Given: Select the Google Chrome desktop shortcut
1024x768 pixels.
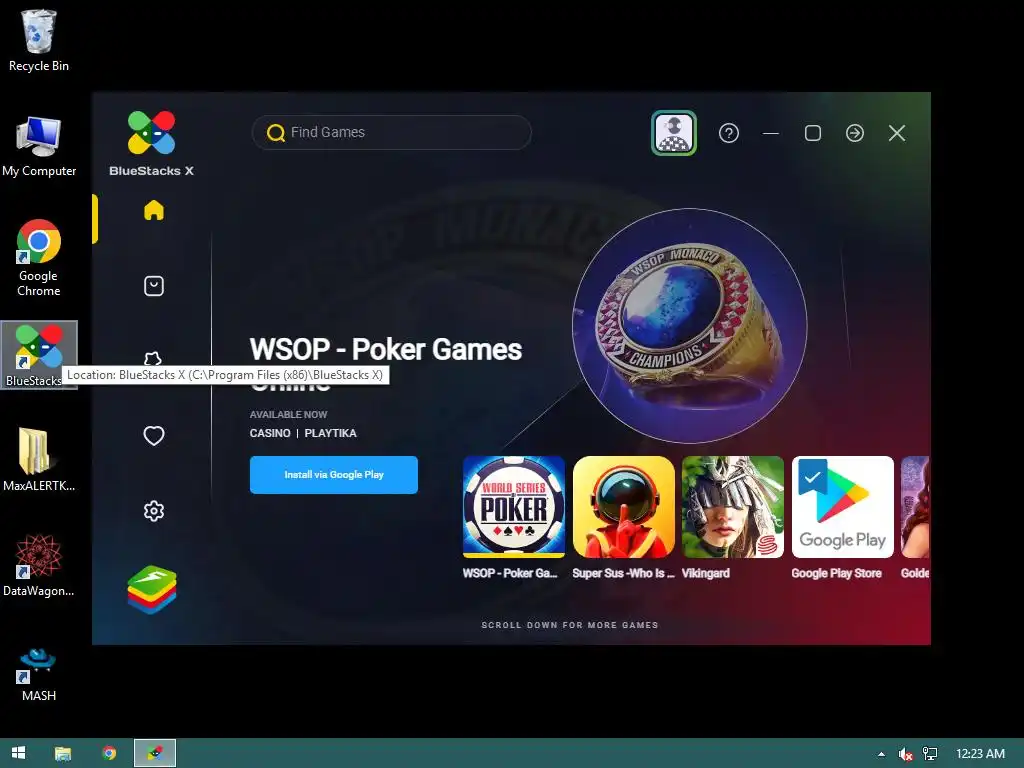Looking at the screenshot, I should [x=39, y=259].
